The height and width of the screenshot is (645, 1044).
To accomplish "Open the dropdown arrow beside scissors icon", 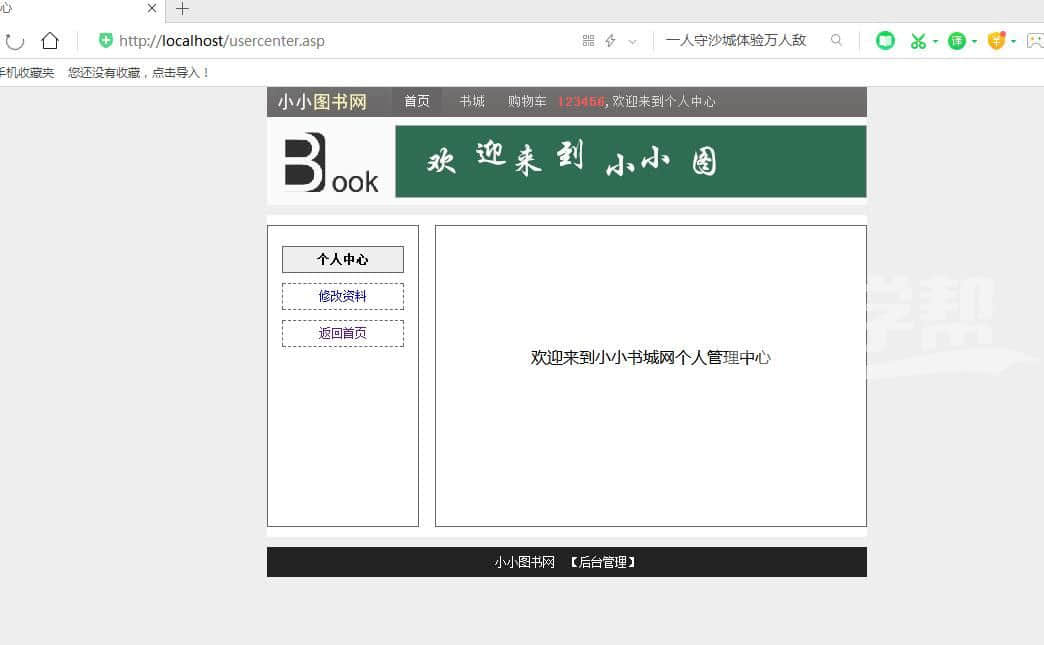I will (935, 41).
